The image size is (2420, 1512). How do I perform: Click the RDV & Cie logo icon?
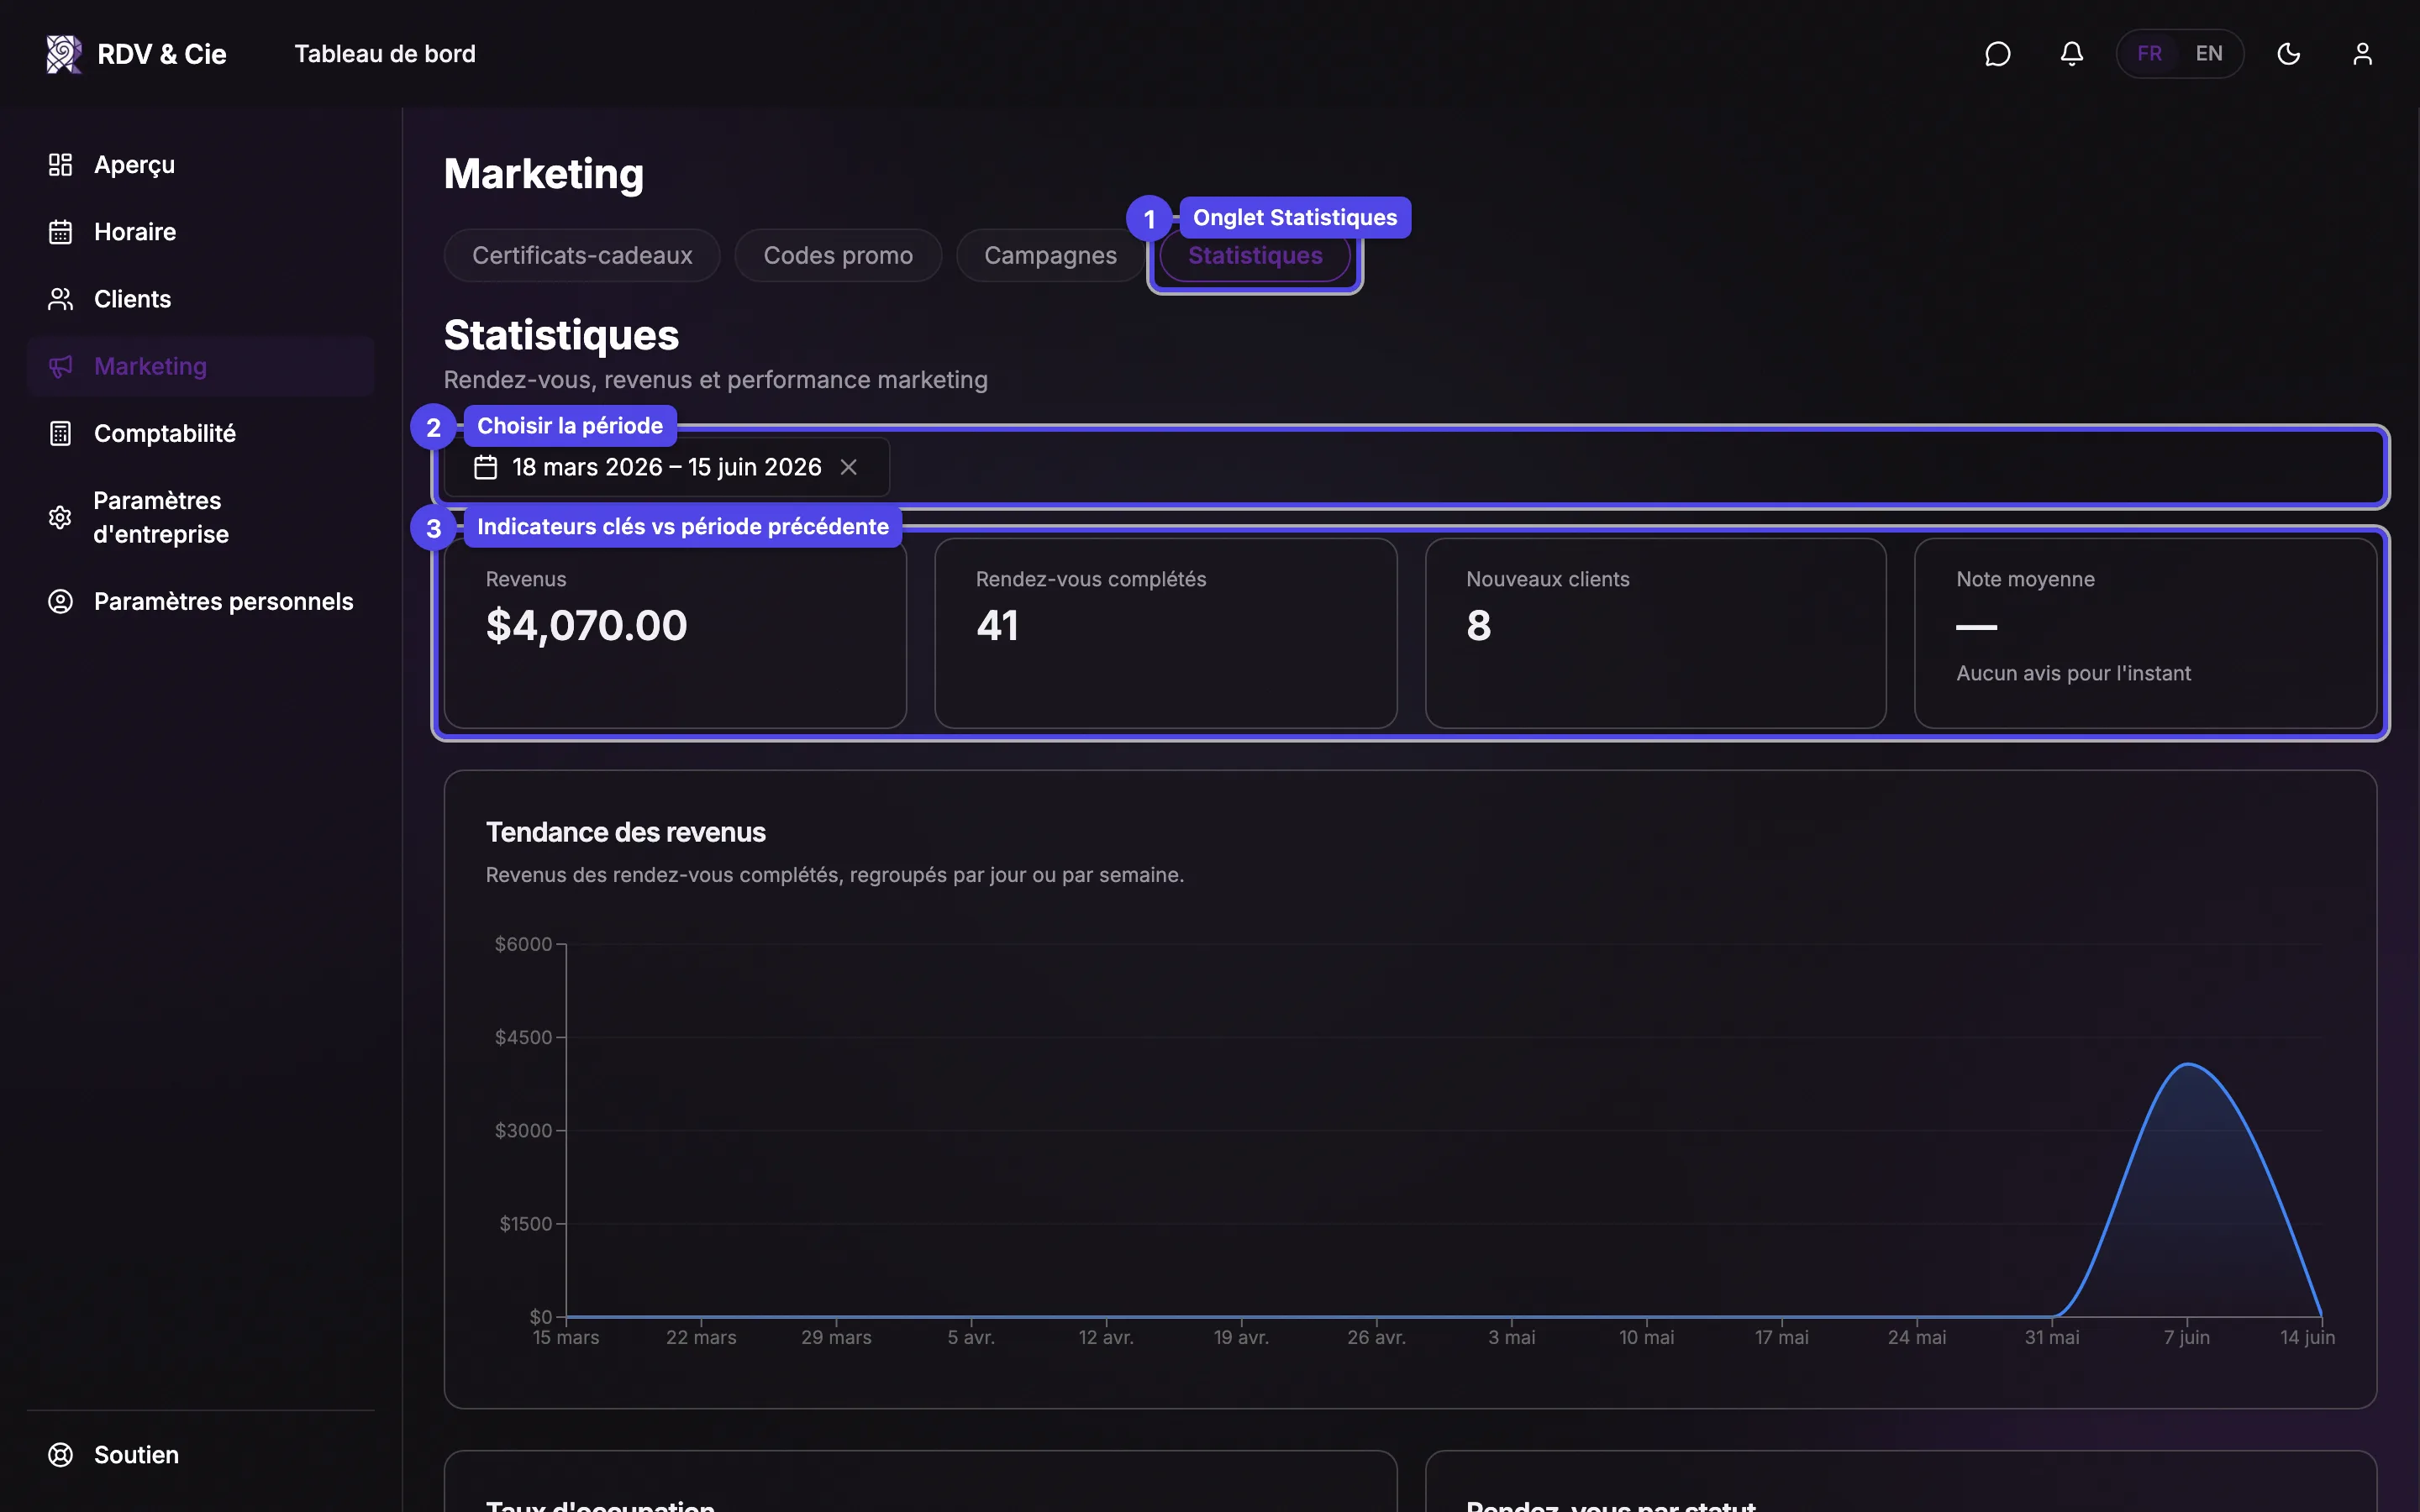(64, 54)
